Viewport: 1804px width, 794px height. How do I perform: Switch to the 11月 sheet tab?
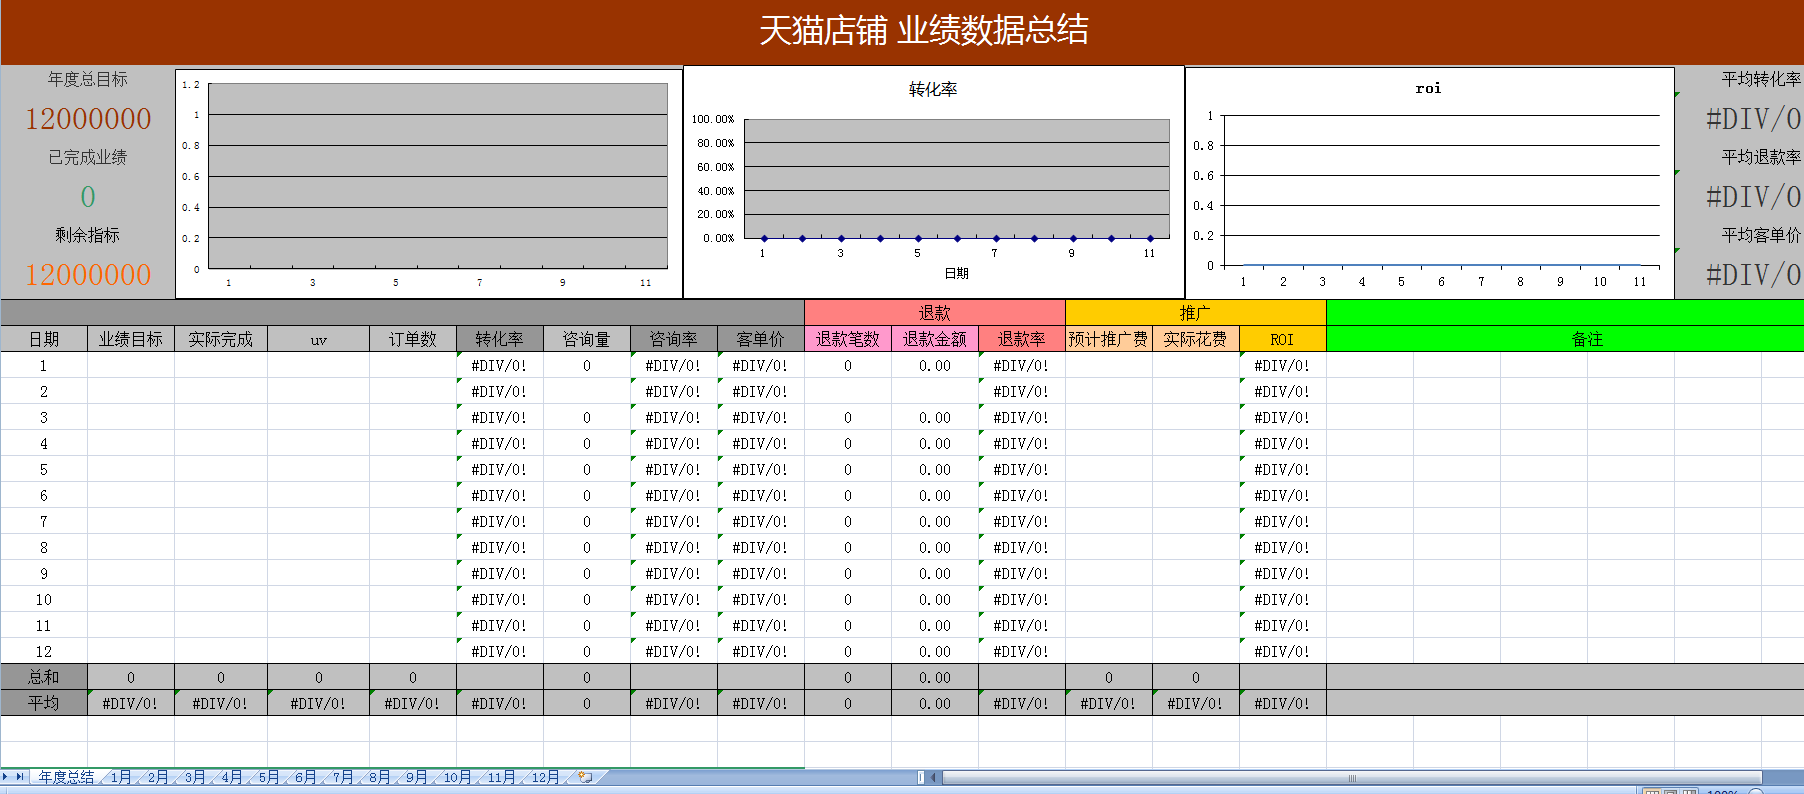click(501, 777)
